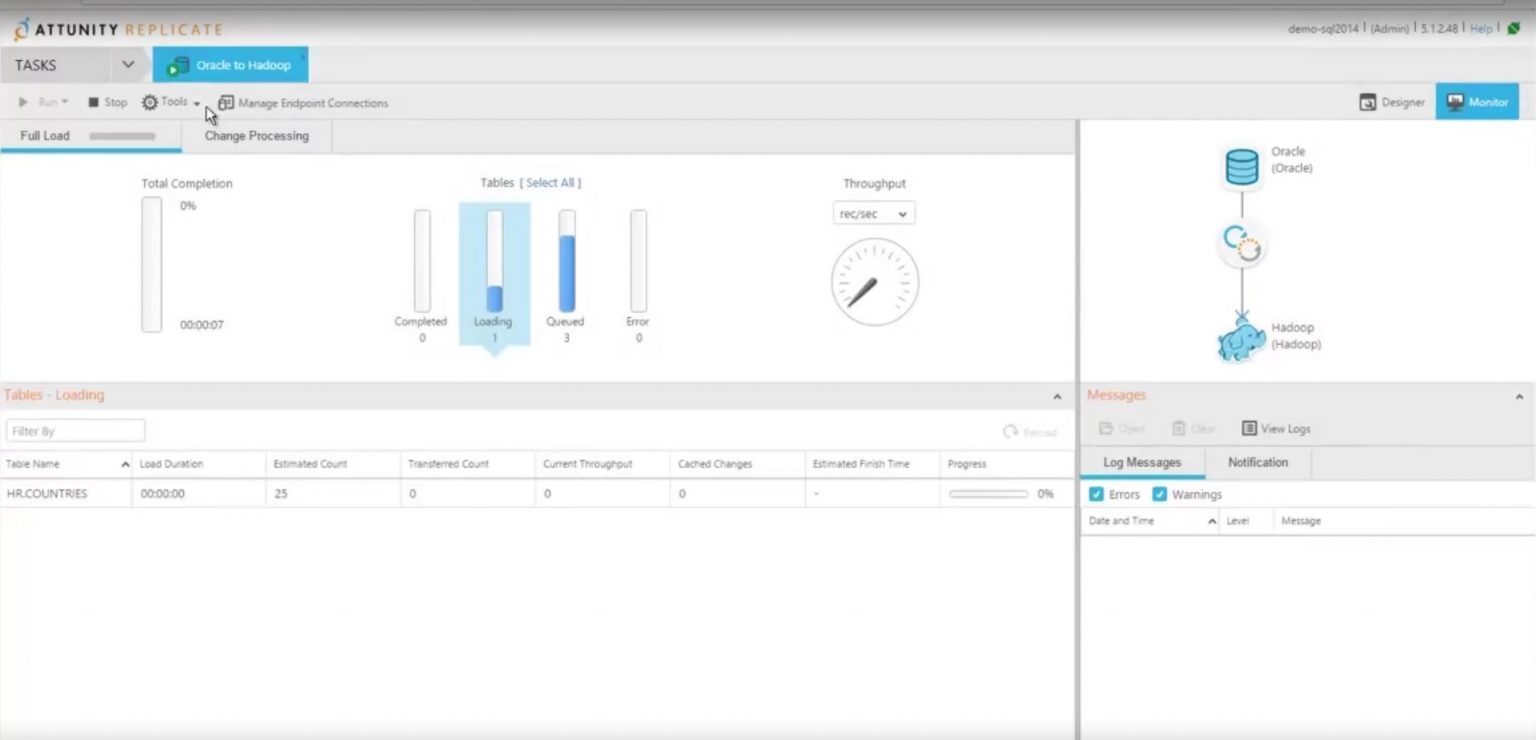Uncheck the Warnings filter

click(x=1160, y=494)
